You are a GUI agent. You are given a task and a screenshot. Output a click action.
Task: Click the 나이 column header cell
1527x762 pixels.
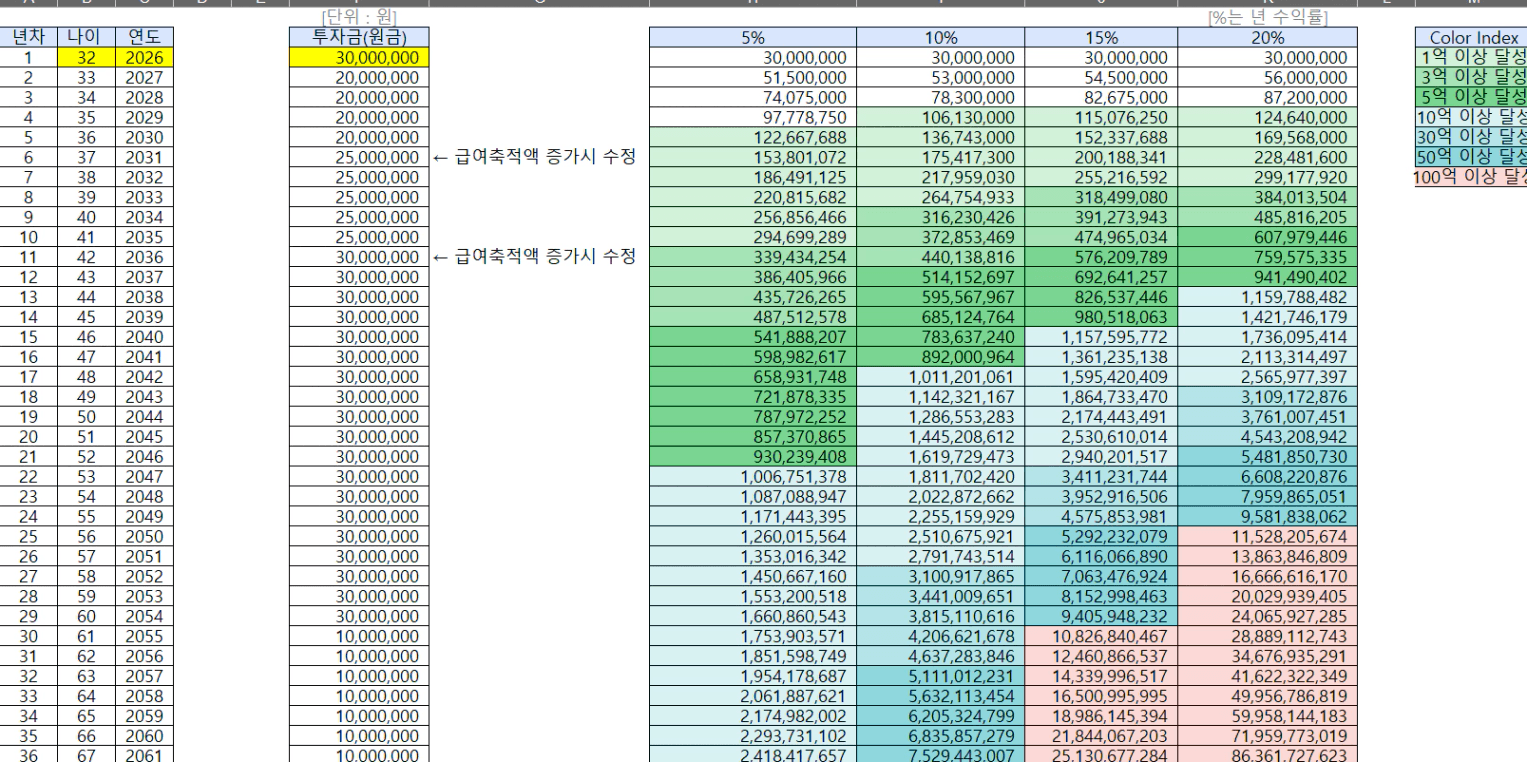85,38
